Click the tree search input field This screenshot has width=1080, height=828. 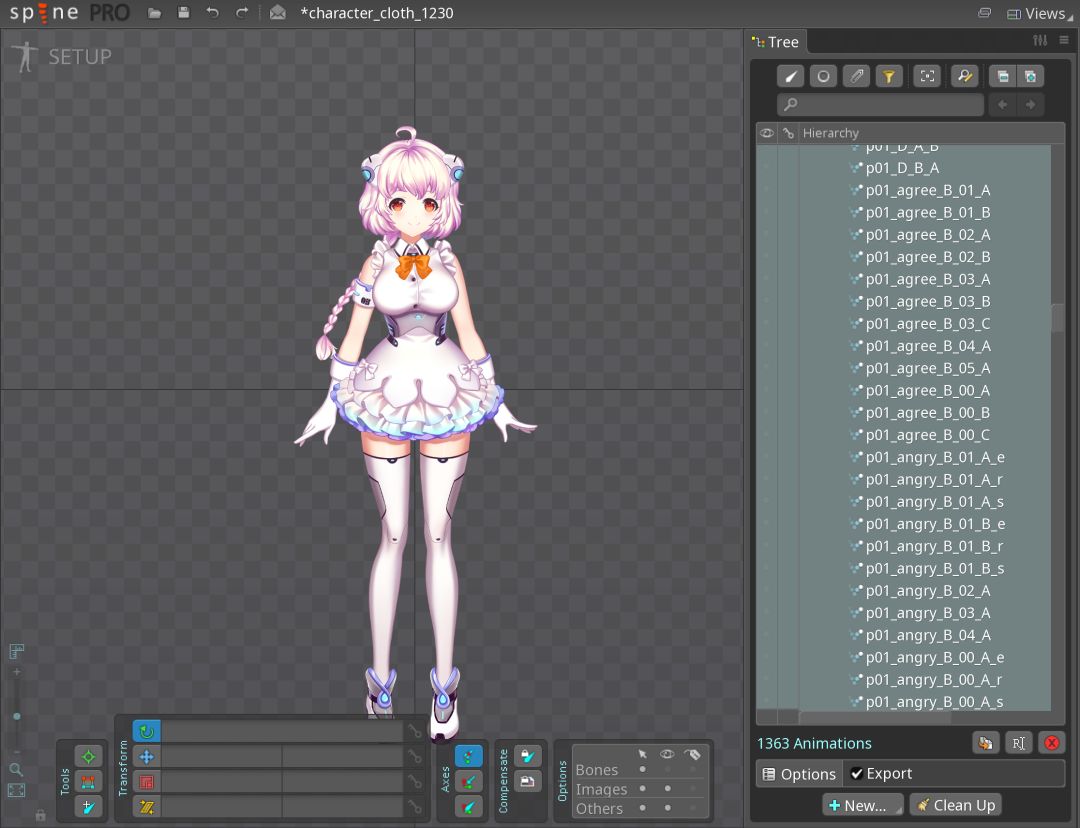pyautogui.click(x=880, y=105)
